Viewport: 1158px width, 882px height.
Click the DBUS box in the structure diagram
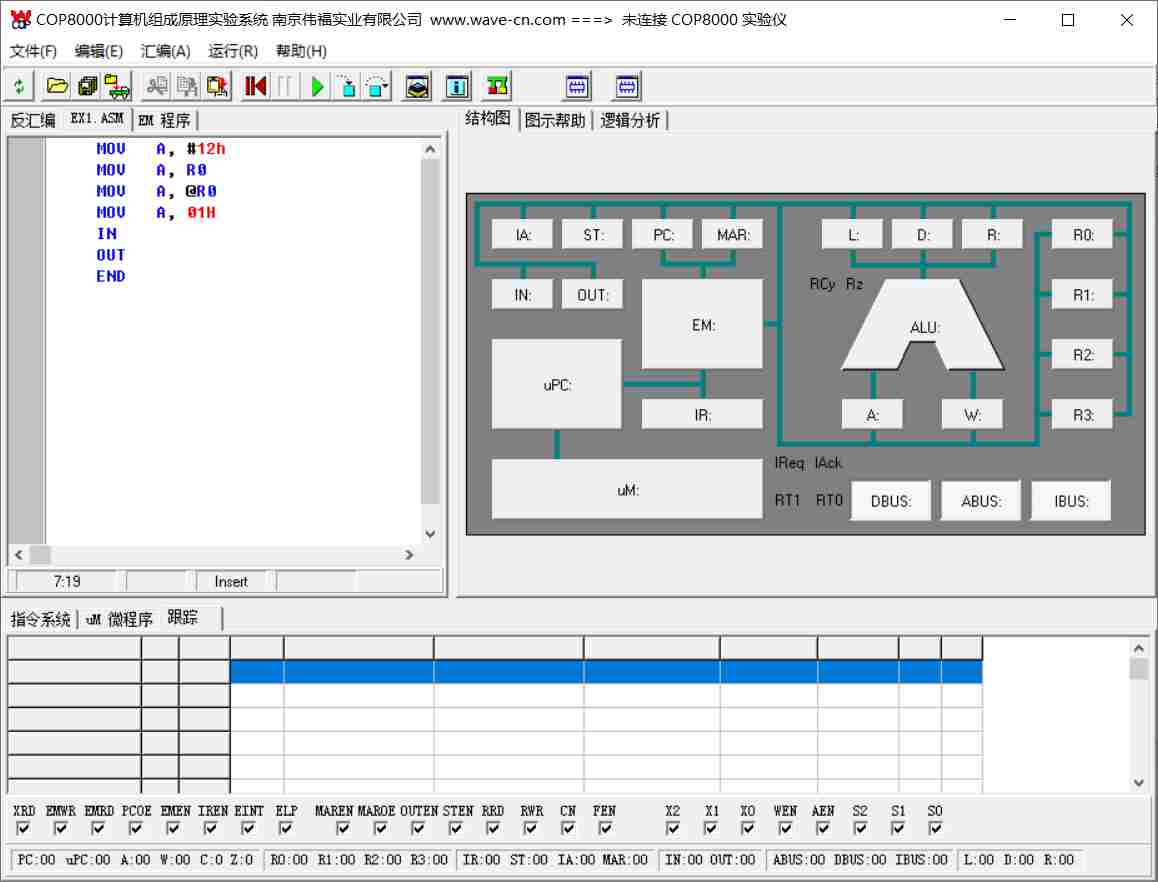pos(891,501)
